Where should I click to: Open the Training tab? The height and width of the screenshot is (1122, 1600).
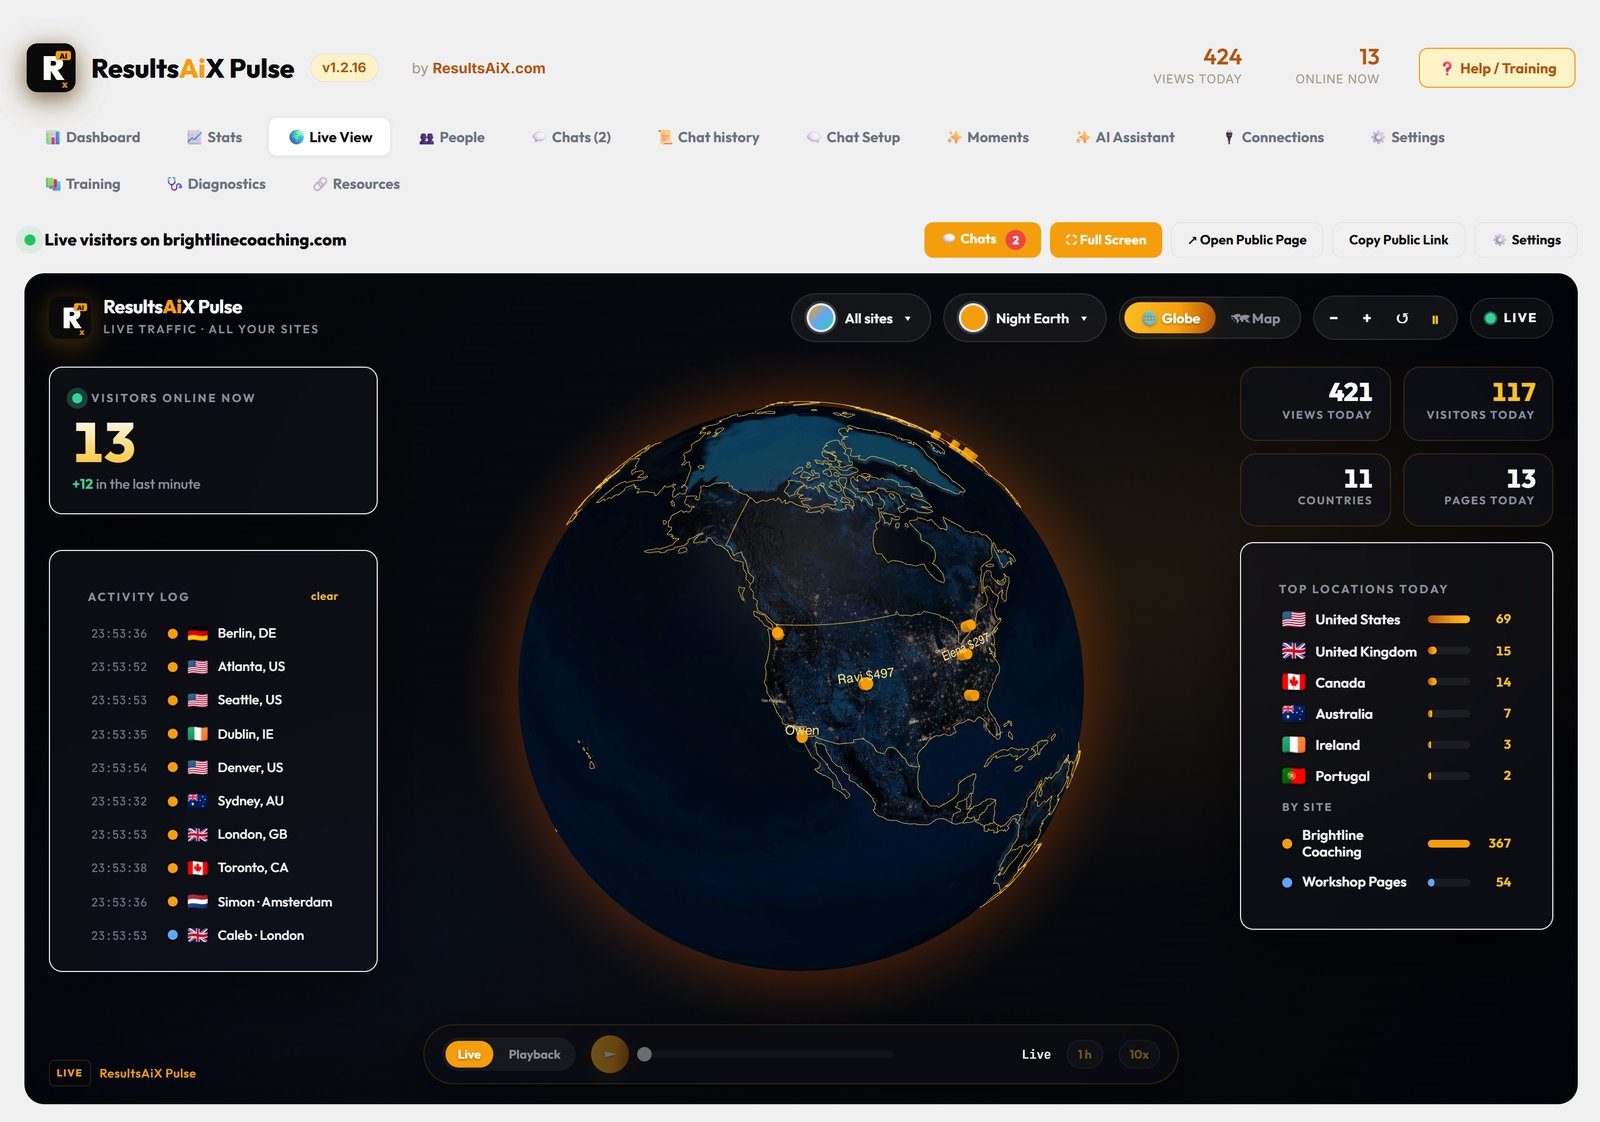click(x=83, y=184)
